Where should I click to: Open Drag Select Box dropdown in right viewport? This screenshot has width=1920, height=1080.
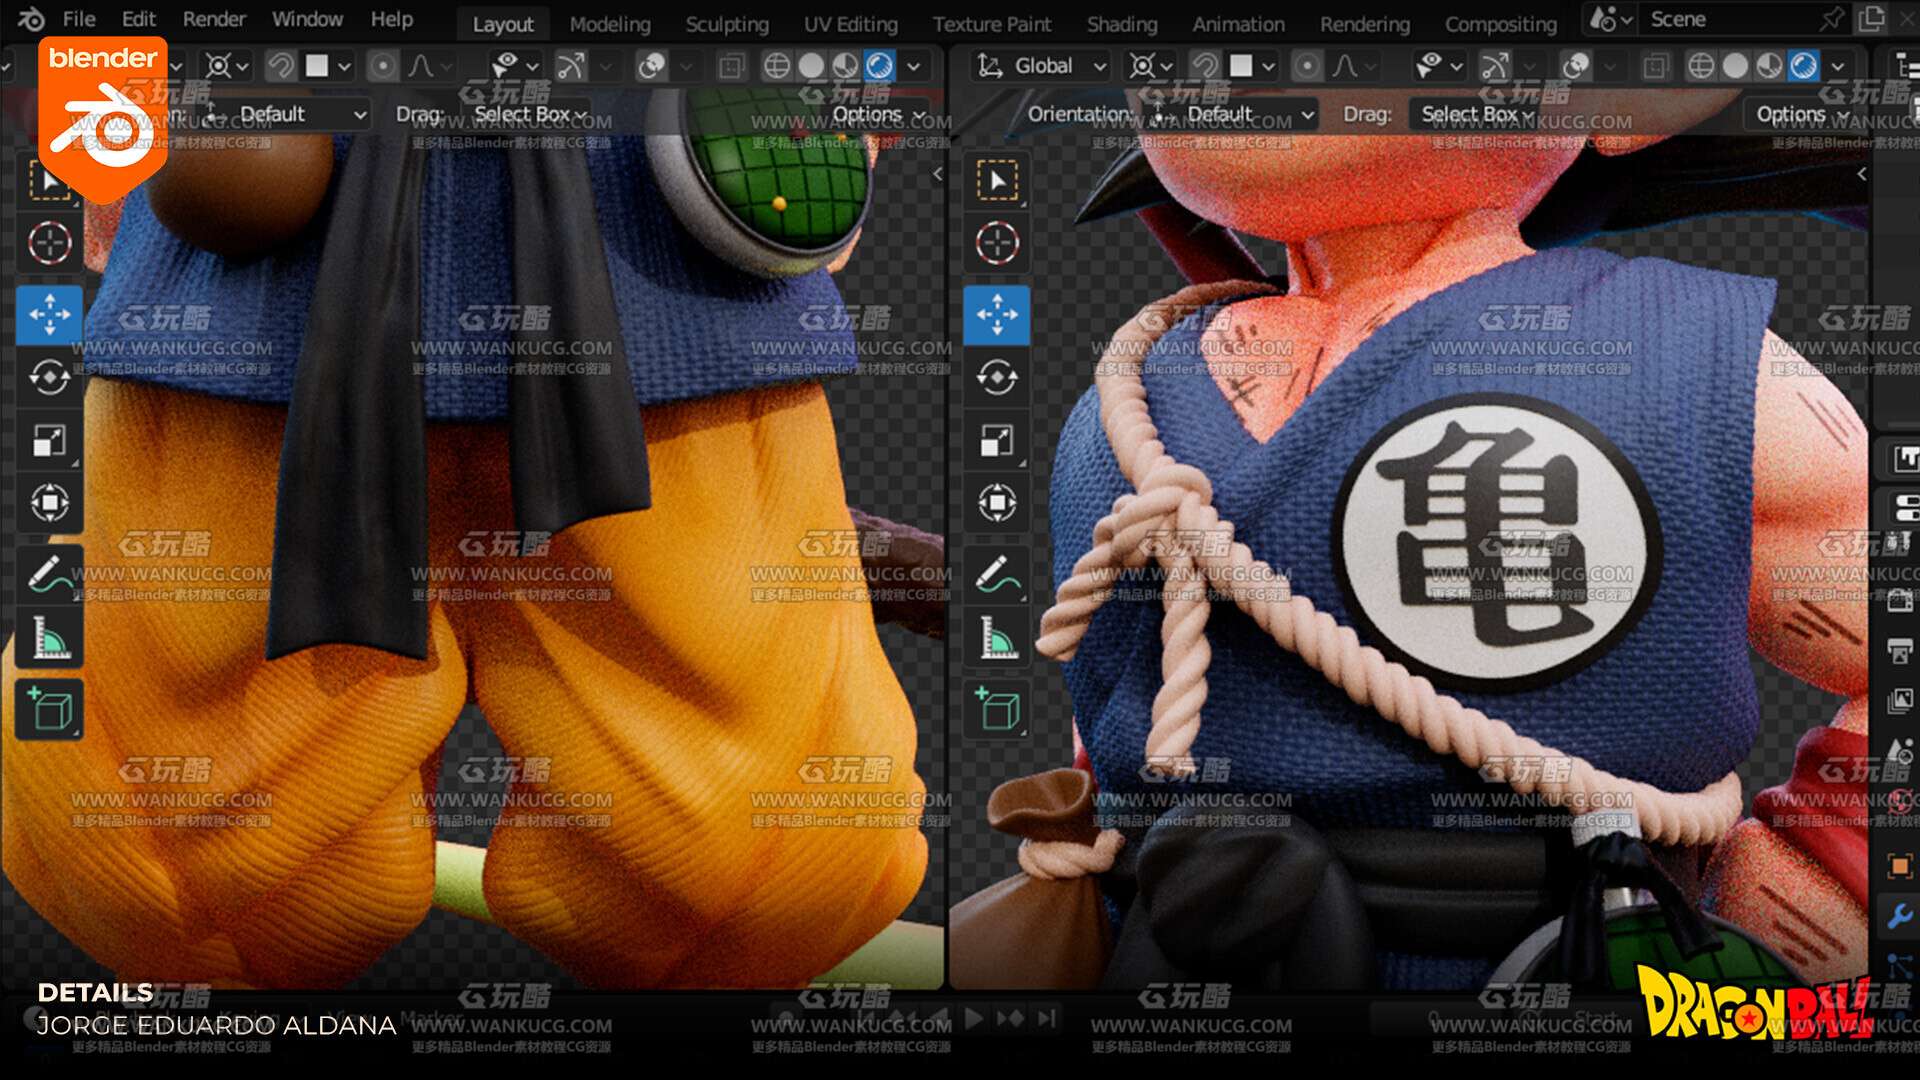[x=1476, y=114]
